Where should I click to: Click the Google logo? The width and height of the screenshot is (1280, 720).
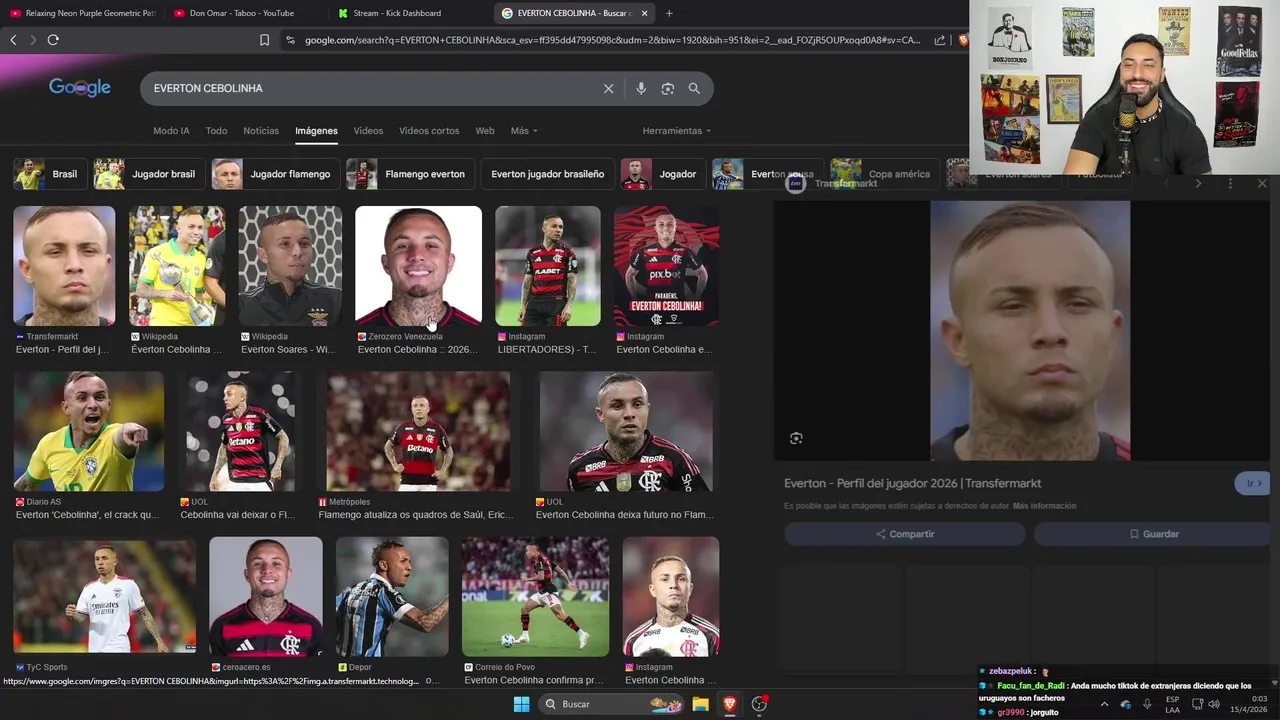point(80,88)
